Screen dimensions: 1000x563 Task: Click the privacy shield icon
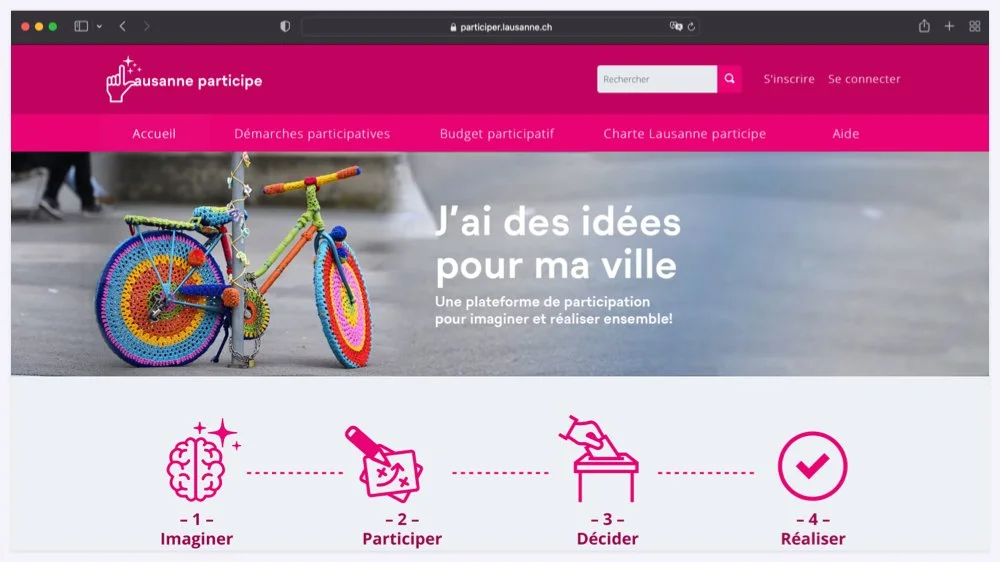pos(285,26)
